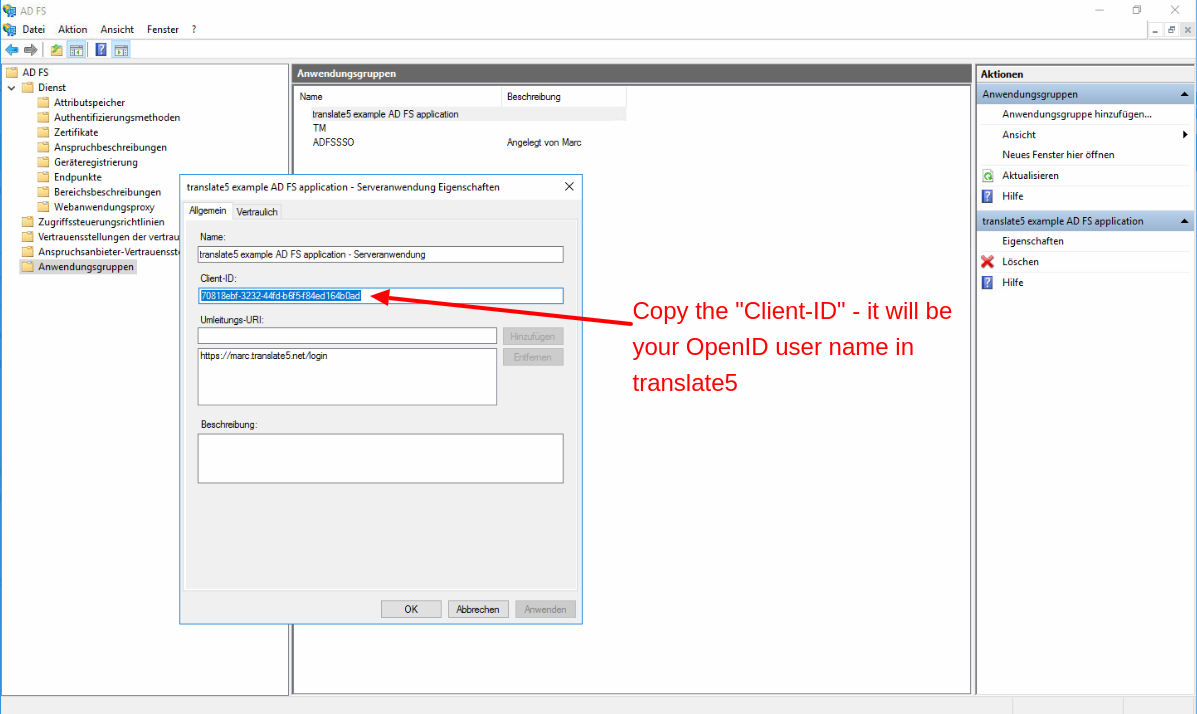Collapse the translate5 example actions section

(1184, 221)
